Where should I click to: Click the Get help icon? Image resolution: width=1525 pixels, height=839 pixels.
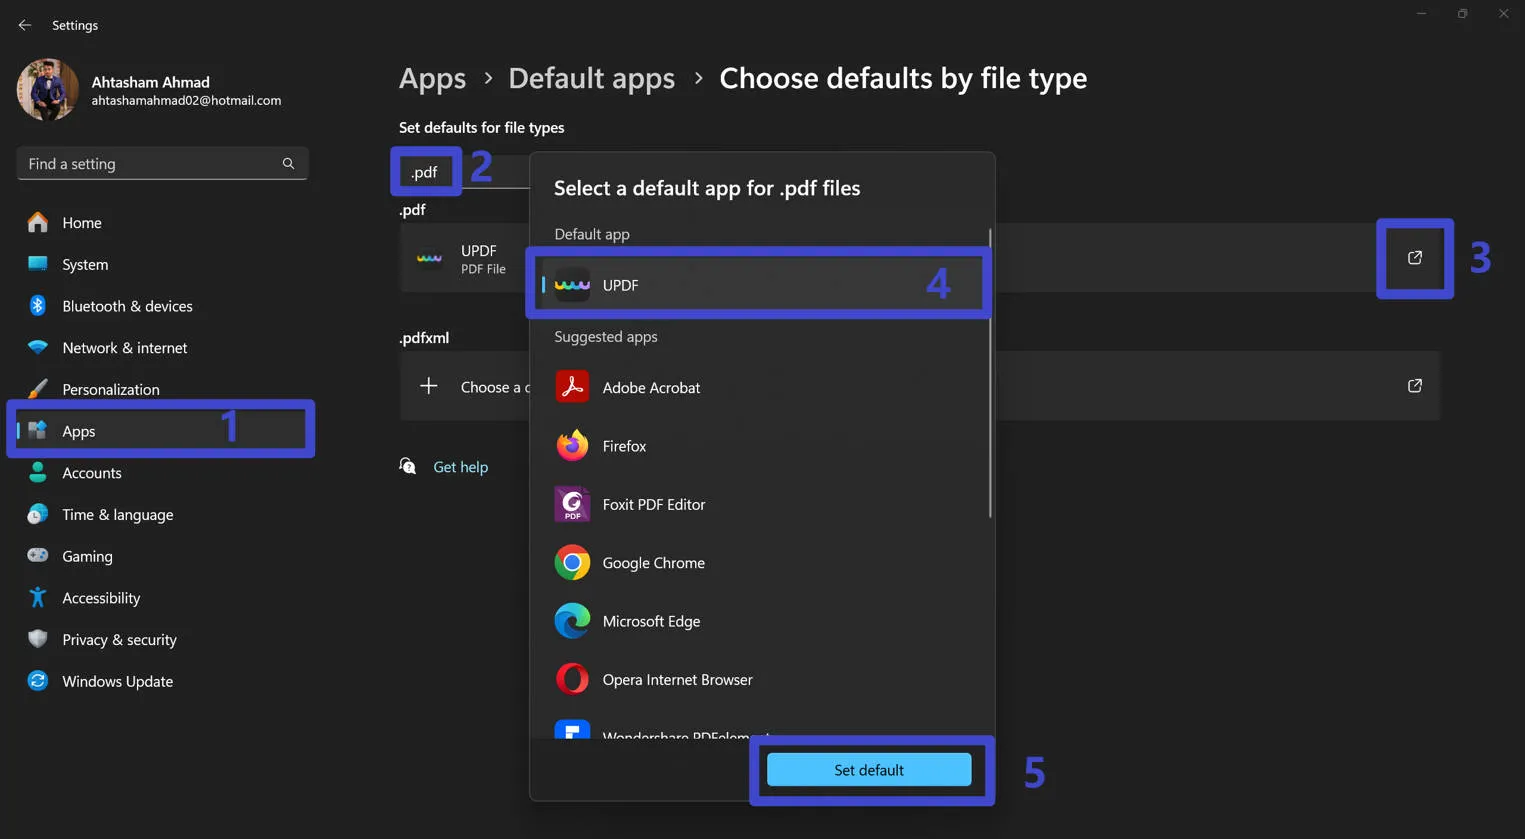pyautogui.click(x=407, y=465)
